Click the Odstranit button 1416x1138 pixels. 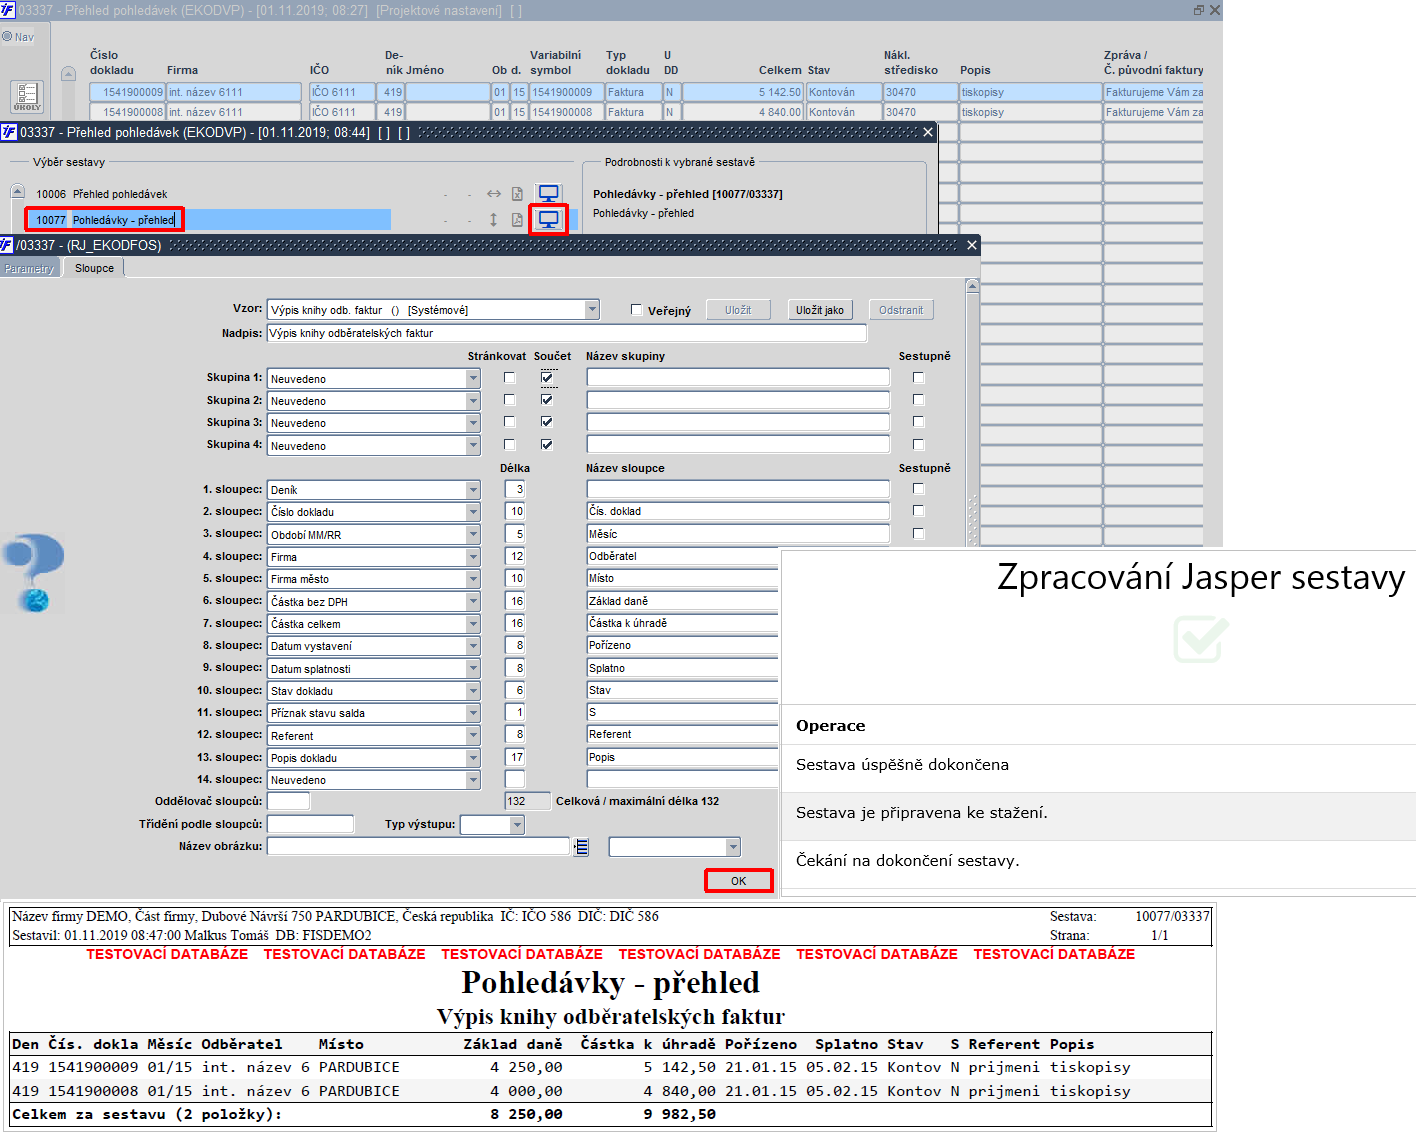point(901,310)
